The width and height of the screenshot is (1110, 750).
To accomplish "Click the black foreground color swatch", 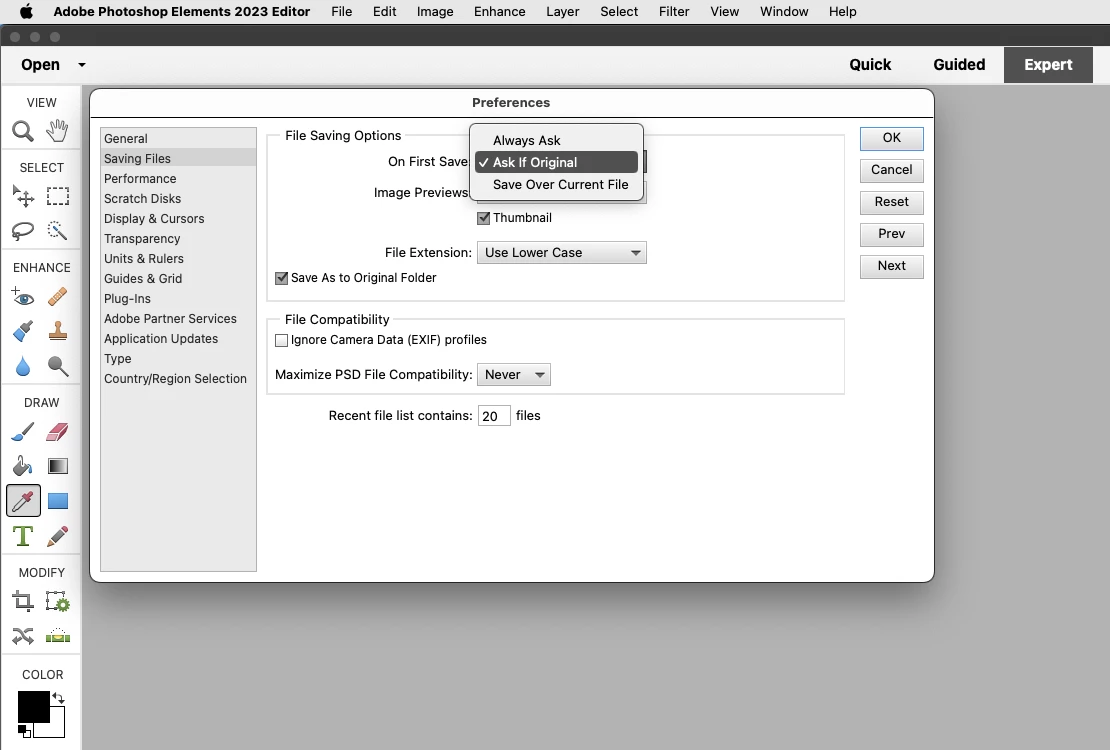I will pos(33,707).
